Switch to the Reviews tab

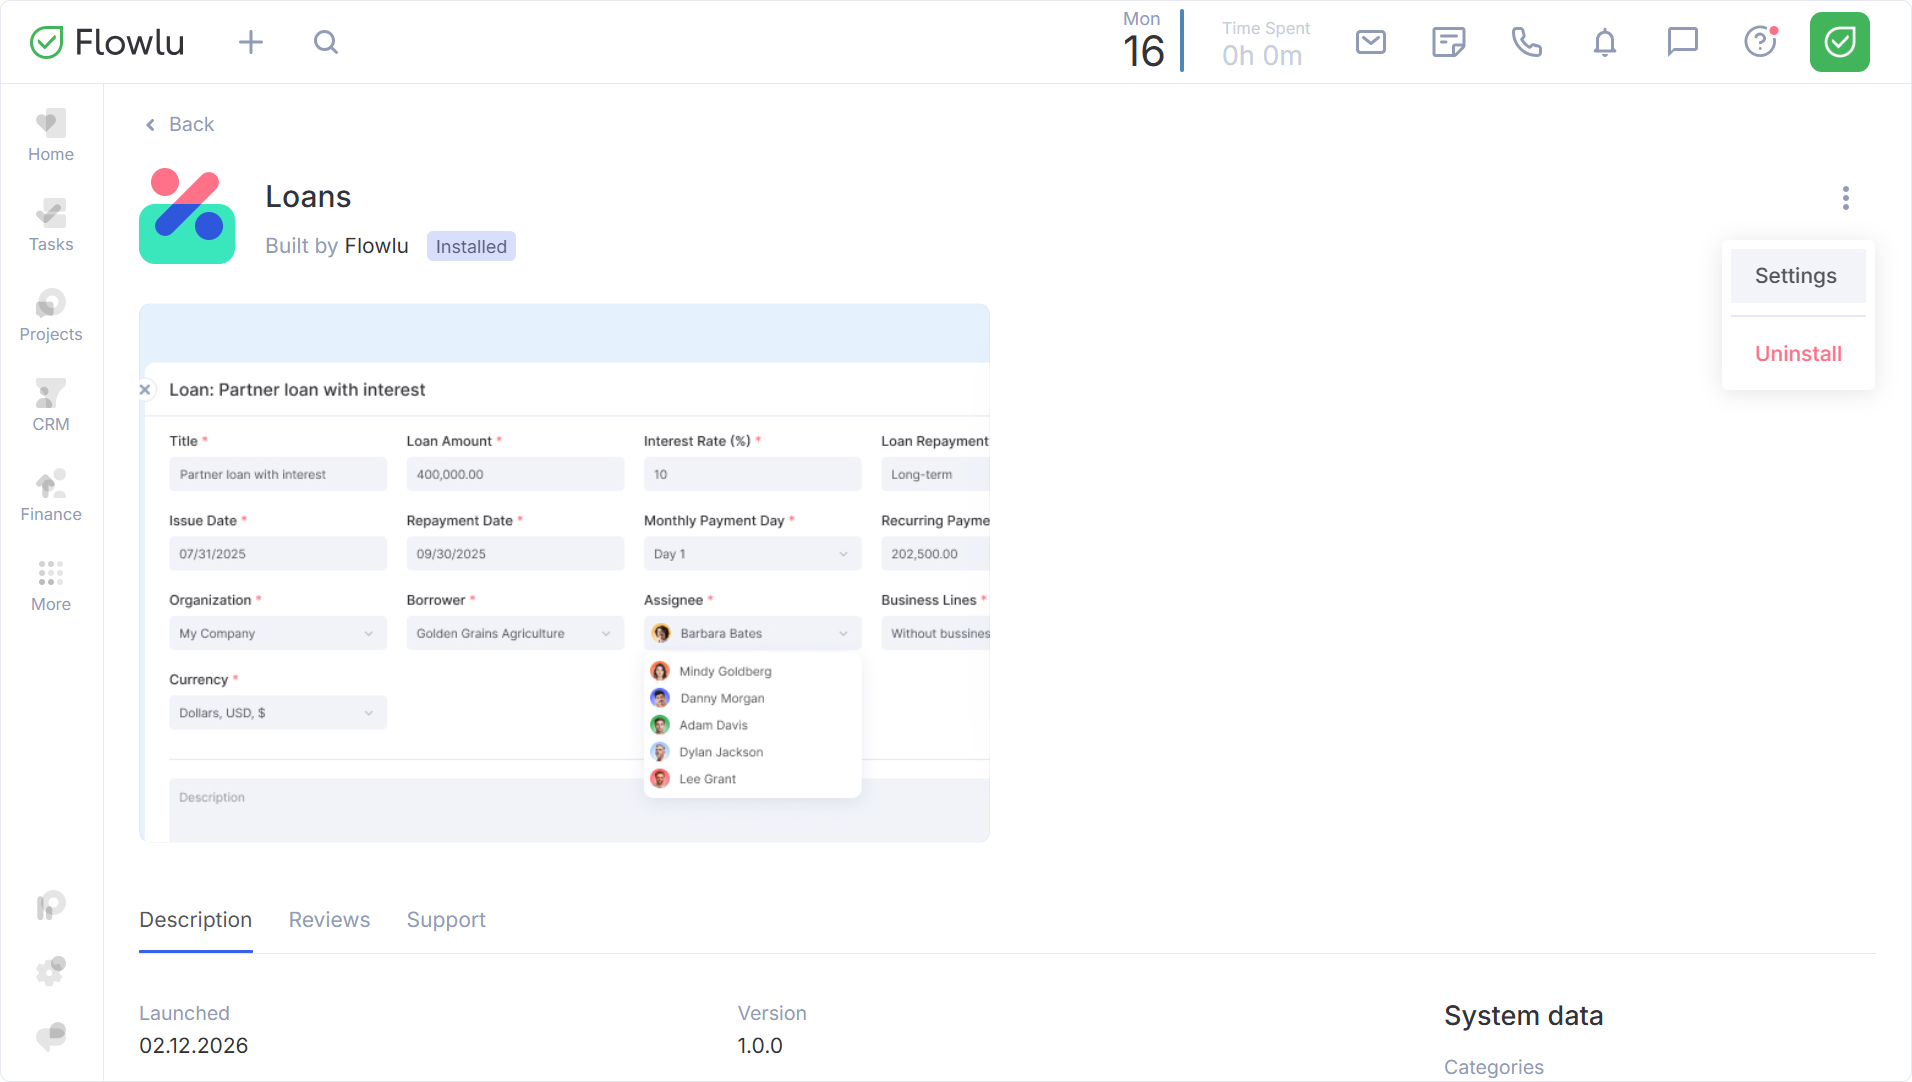pyautogui.click(x=329, y=920)
